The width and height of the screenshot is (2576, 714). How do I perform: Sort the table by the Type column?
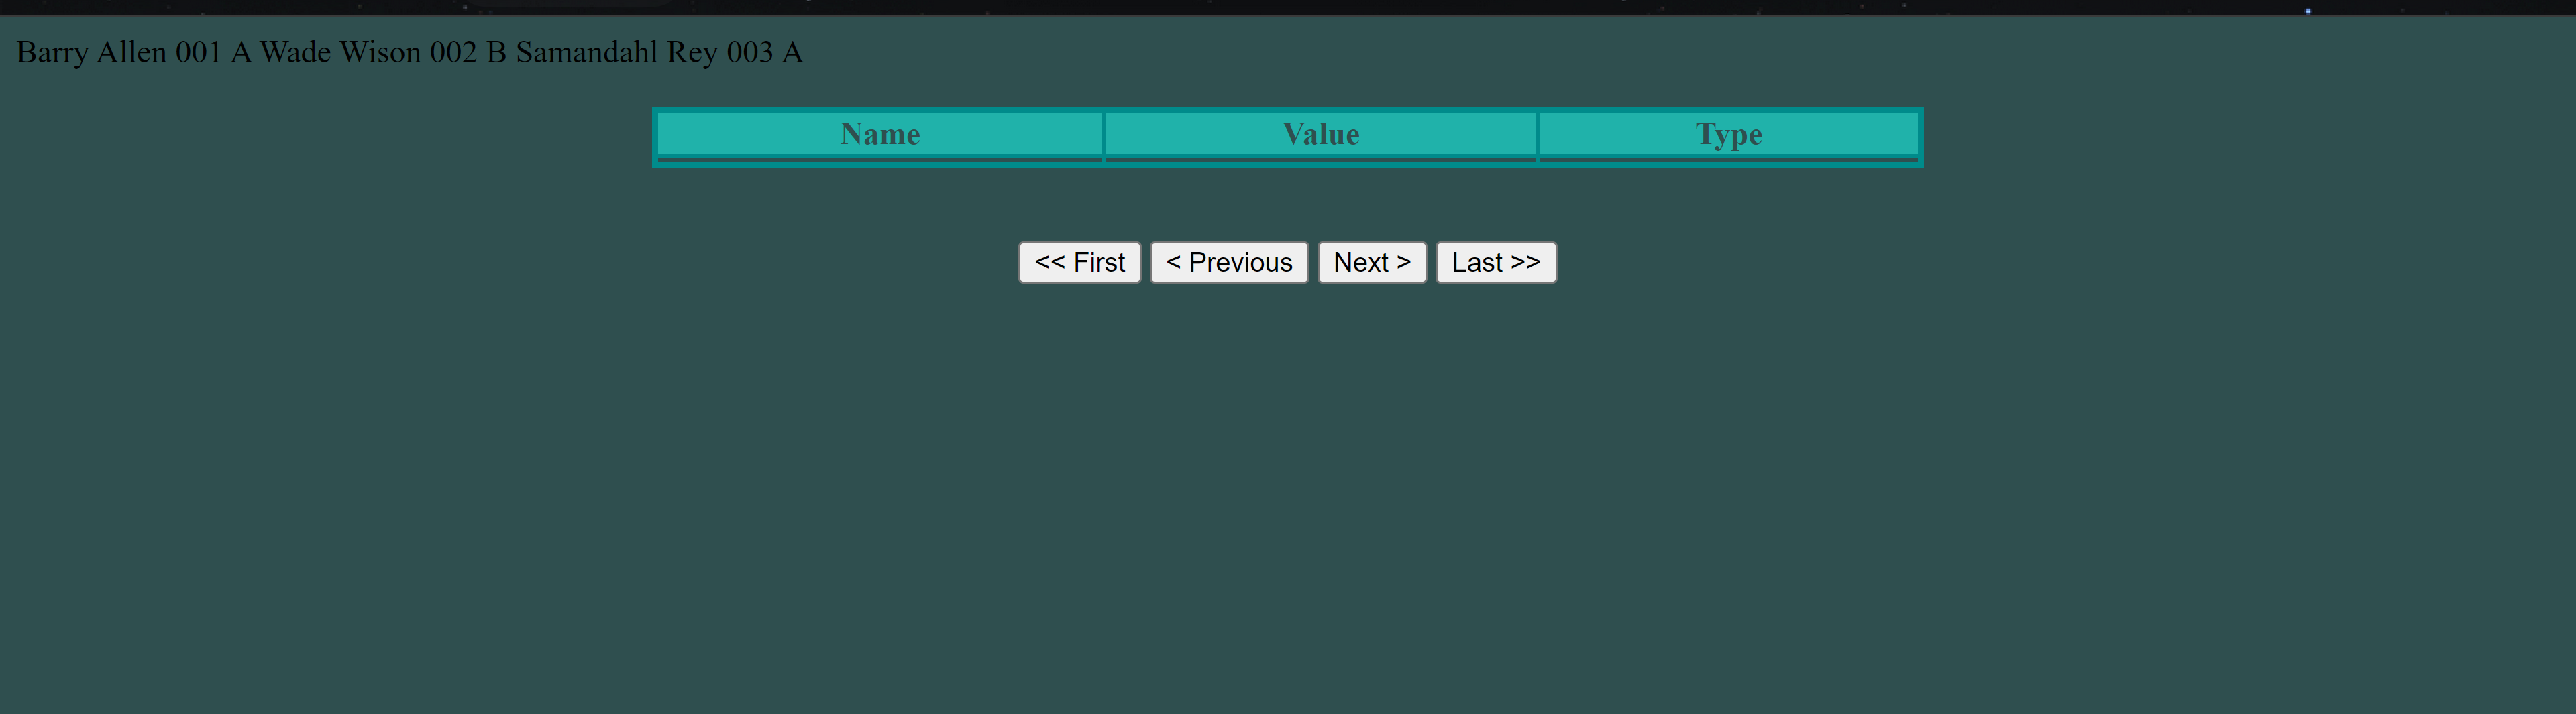click(1729, 133)
